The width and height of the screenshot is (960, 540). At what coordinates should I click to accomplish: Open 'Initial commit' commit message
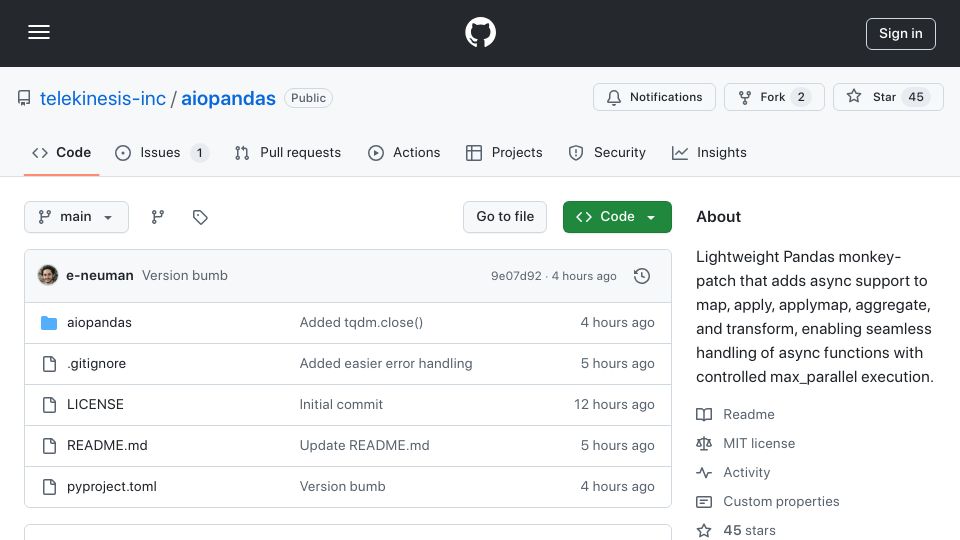(x=341, y=405)
